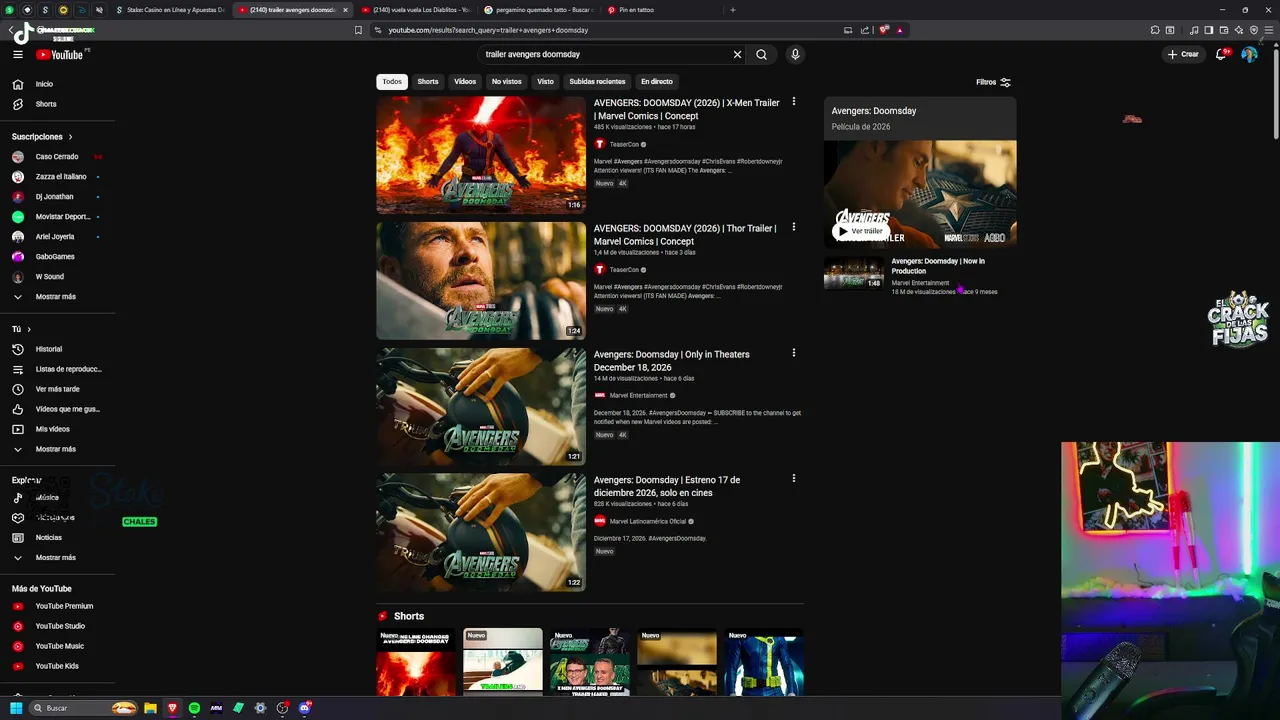Open Avengers: Doomsday Now in Production video

938,266
